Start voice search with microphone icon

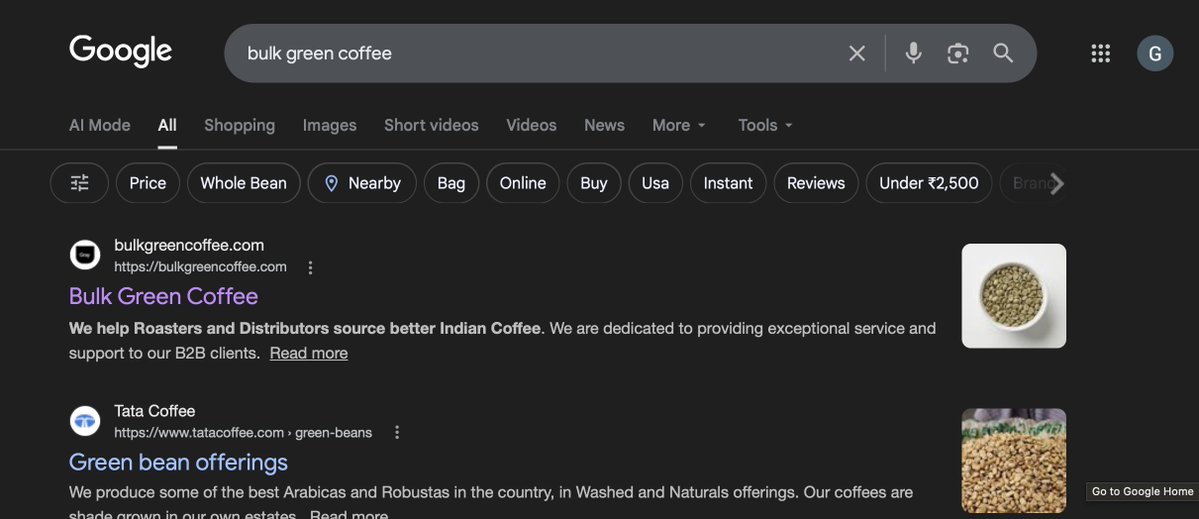pyautogui.click(x=913, y=54)
